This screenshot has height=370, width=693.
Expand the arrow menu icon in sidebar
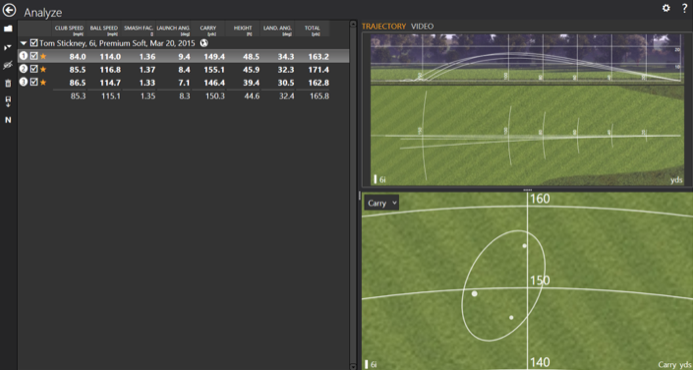point(8,47)
